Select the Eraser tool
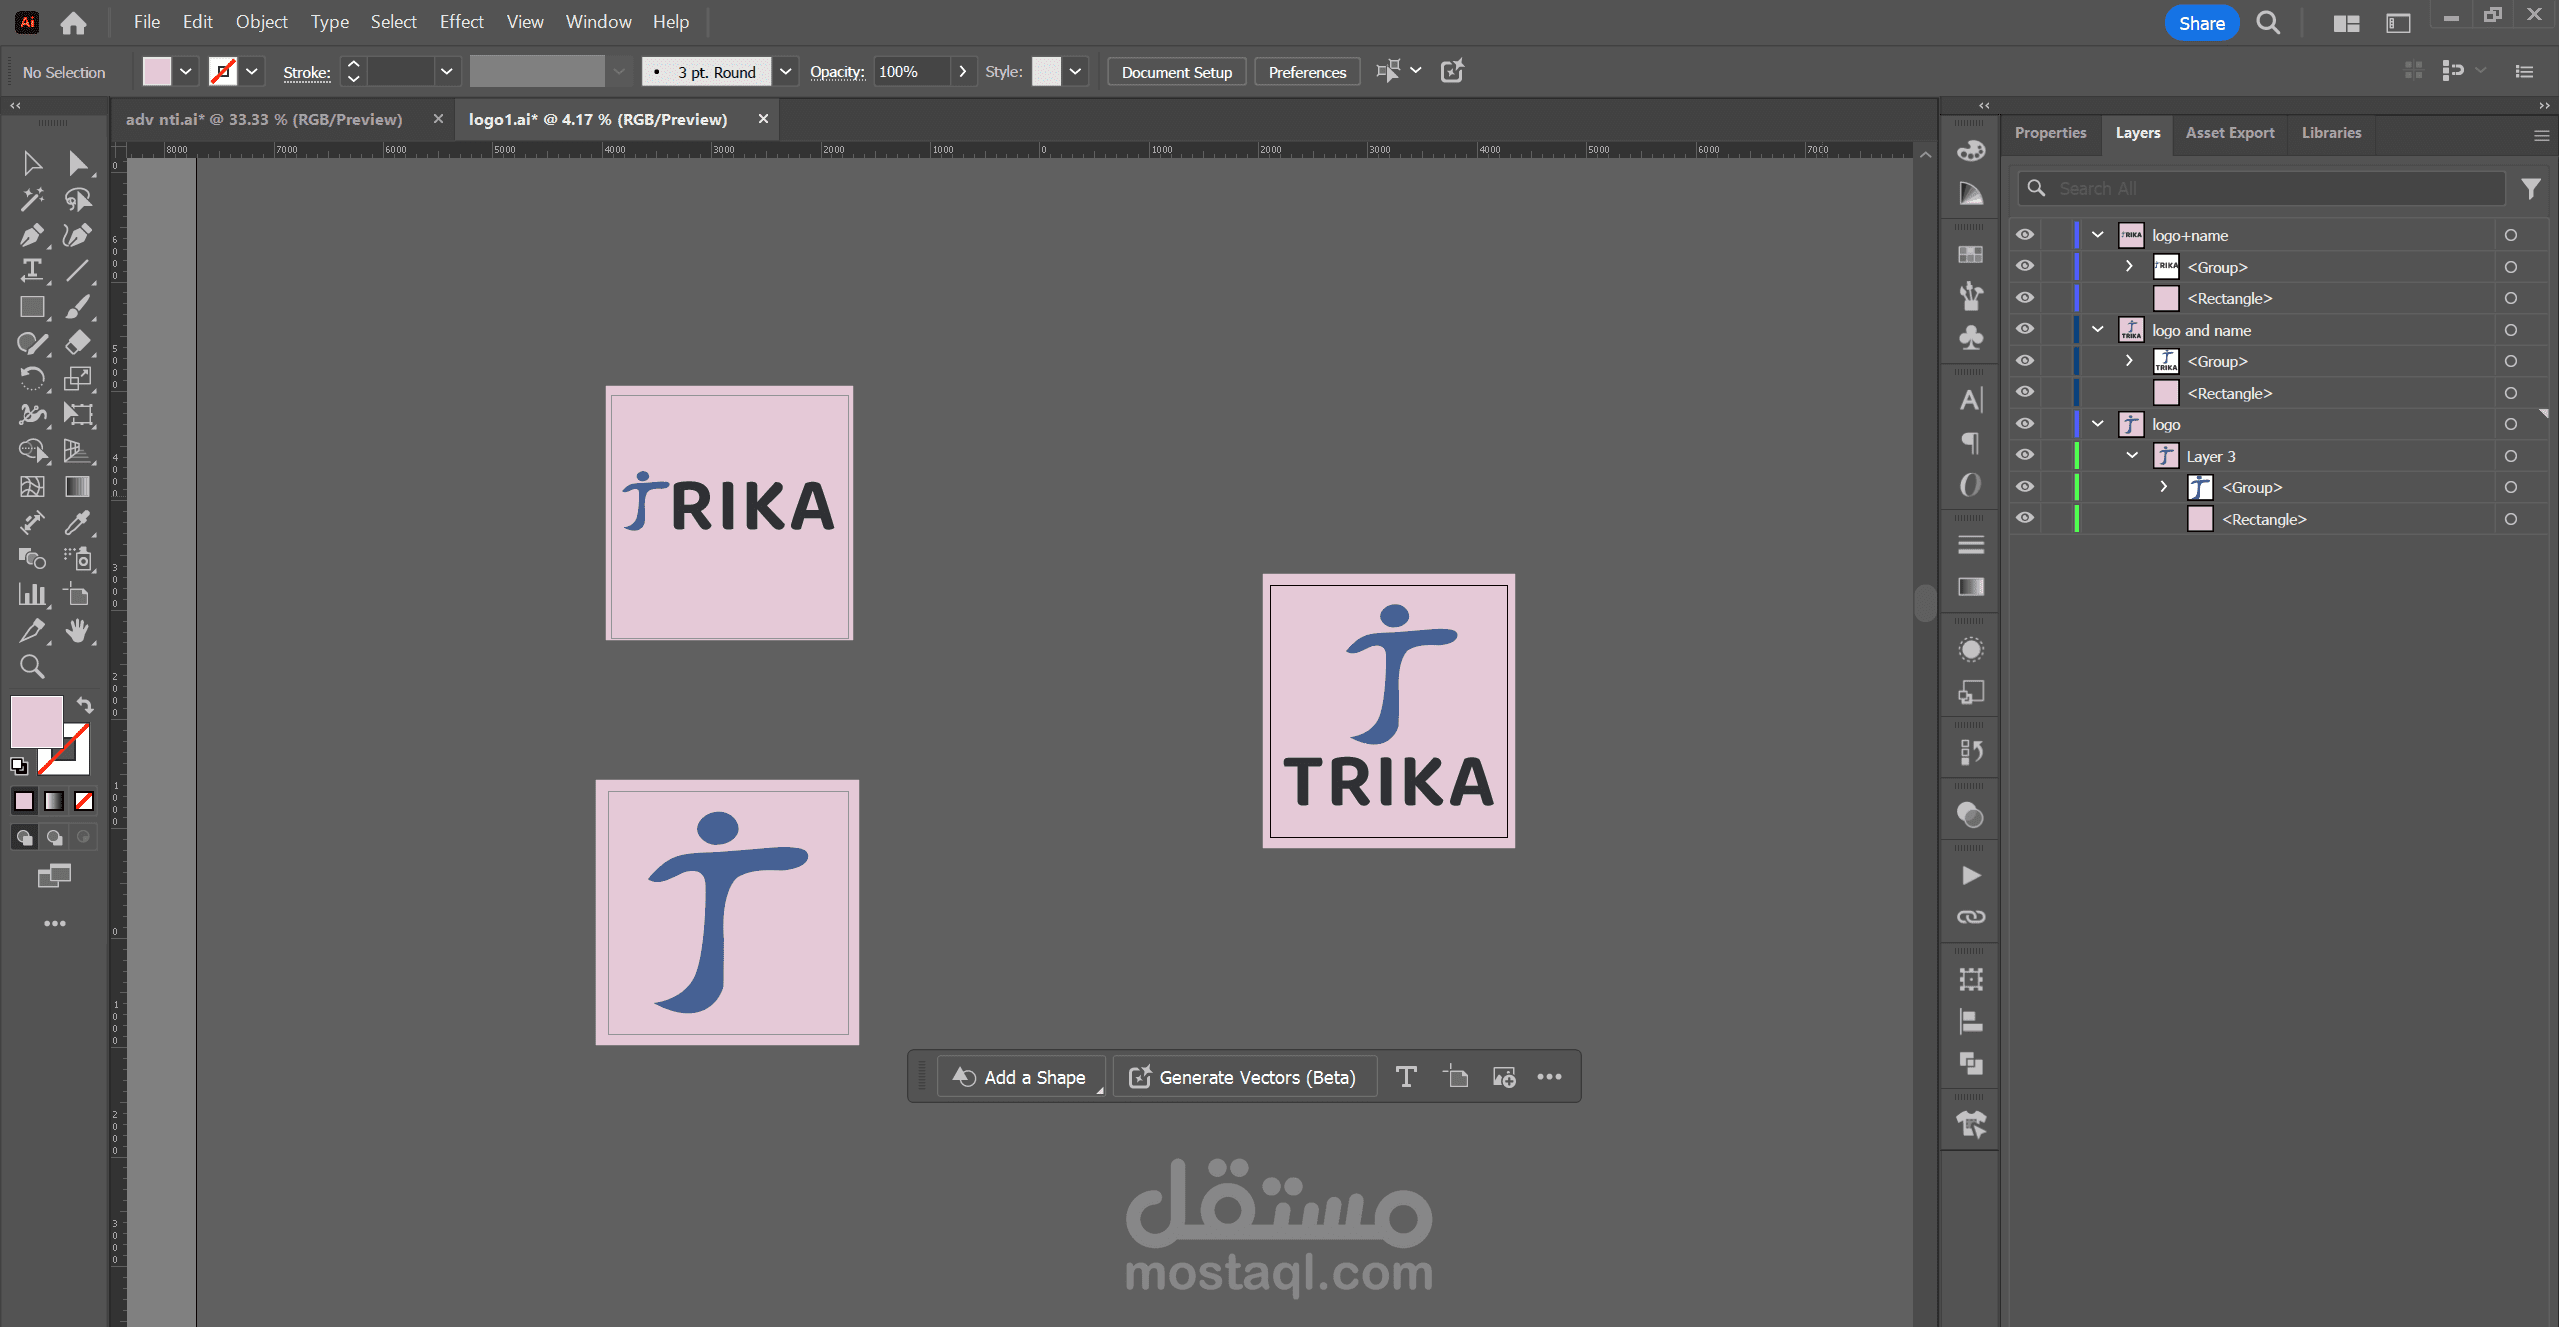 (77, 343)
